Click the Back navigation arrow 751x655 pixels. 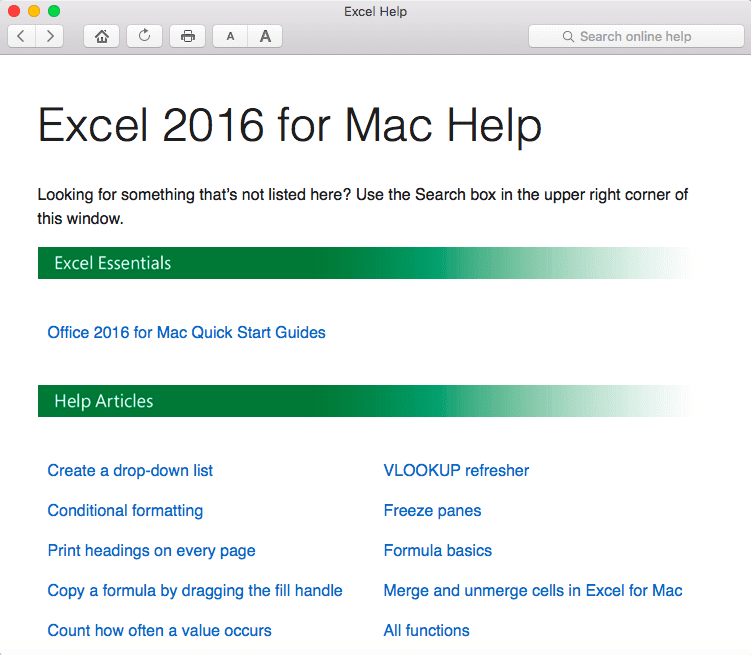pyautogui.click(x=22, y=36)
